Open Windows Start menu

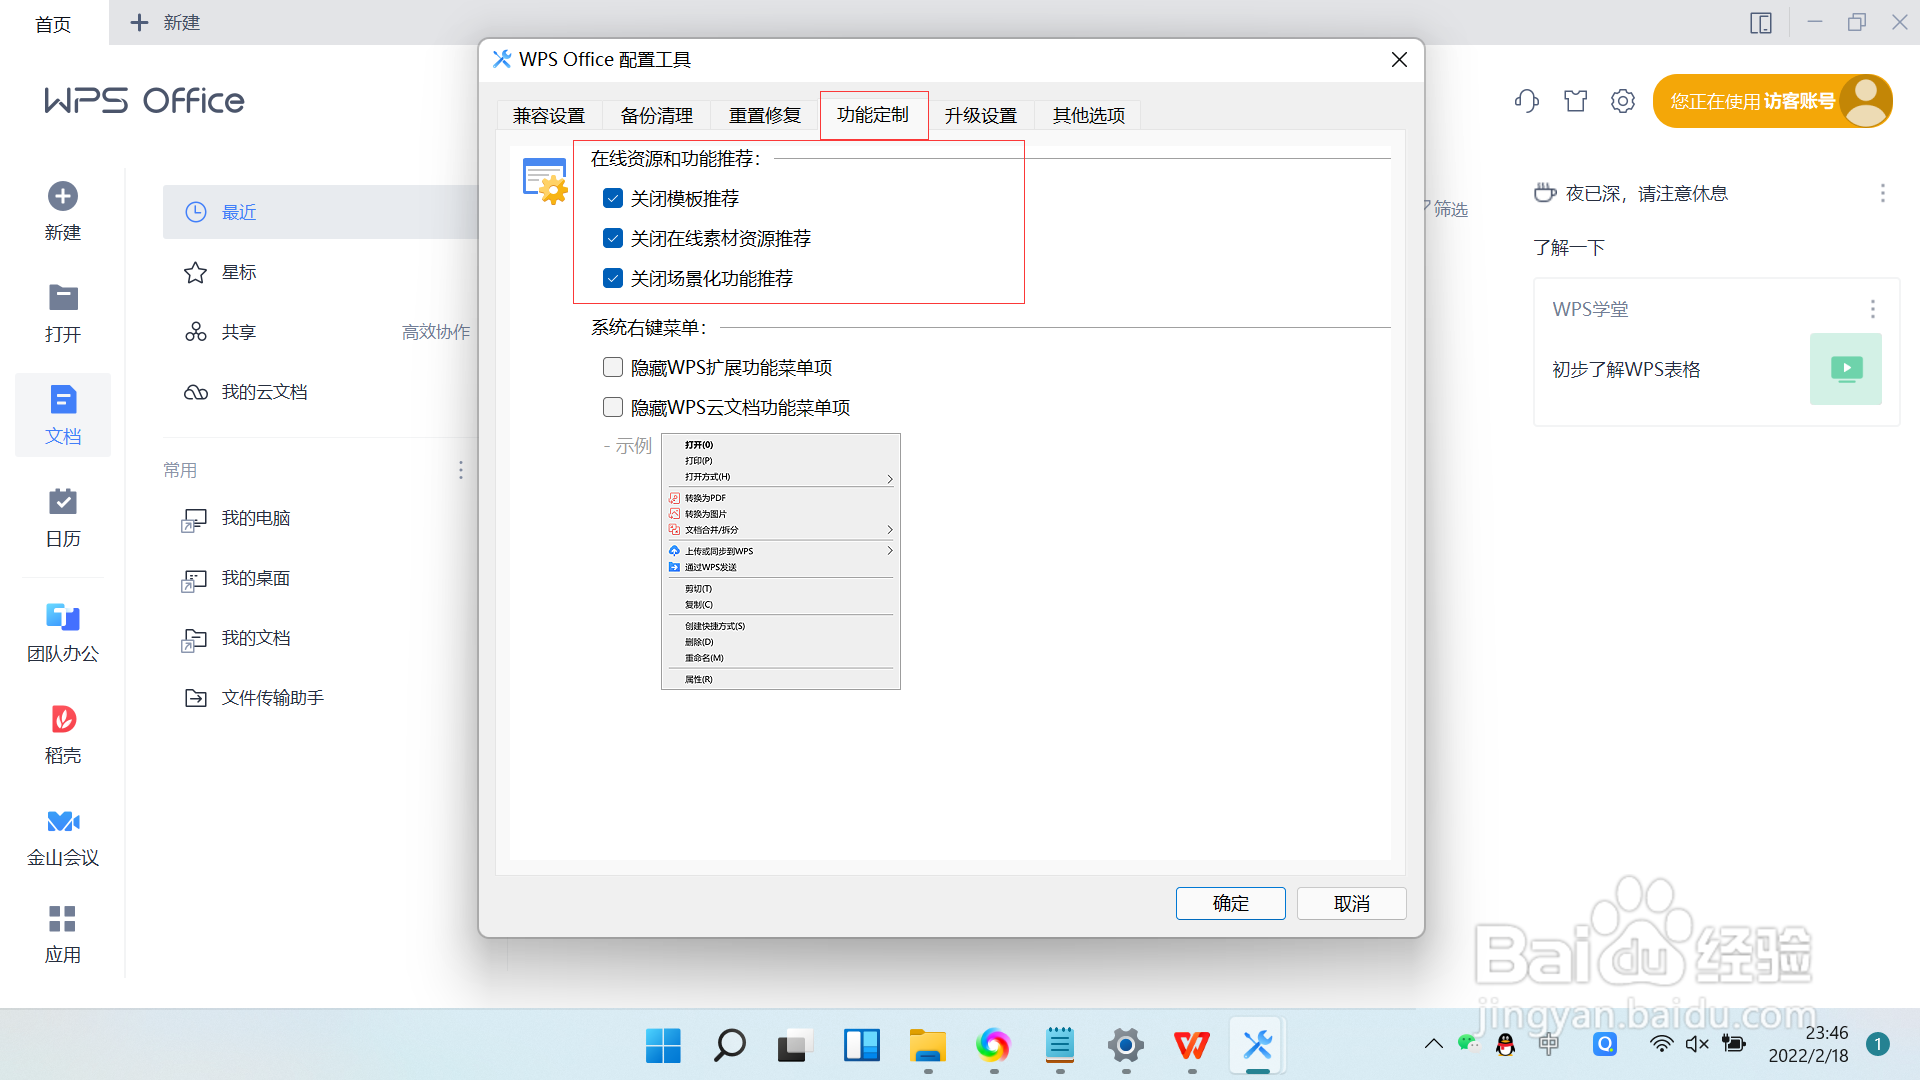[x=663, y=1045]
